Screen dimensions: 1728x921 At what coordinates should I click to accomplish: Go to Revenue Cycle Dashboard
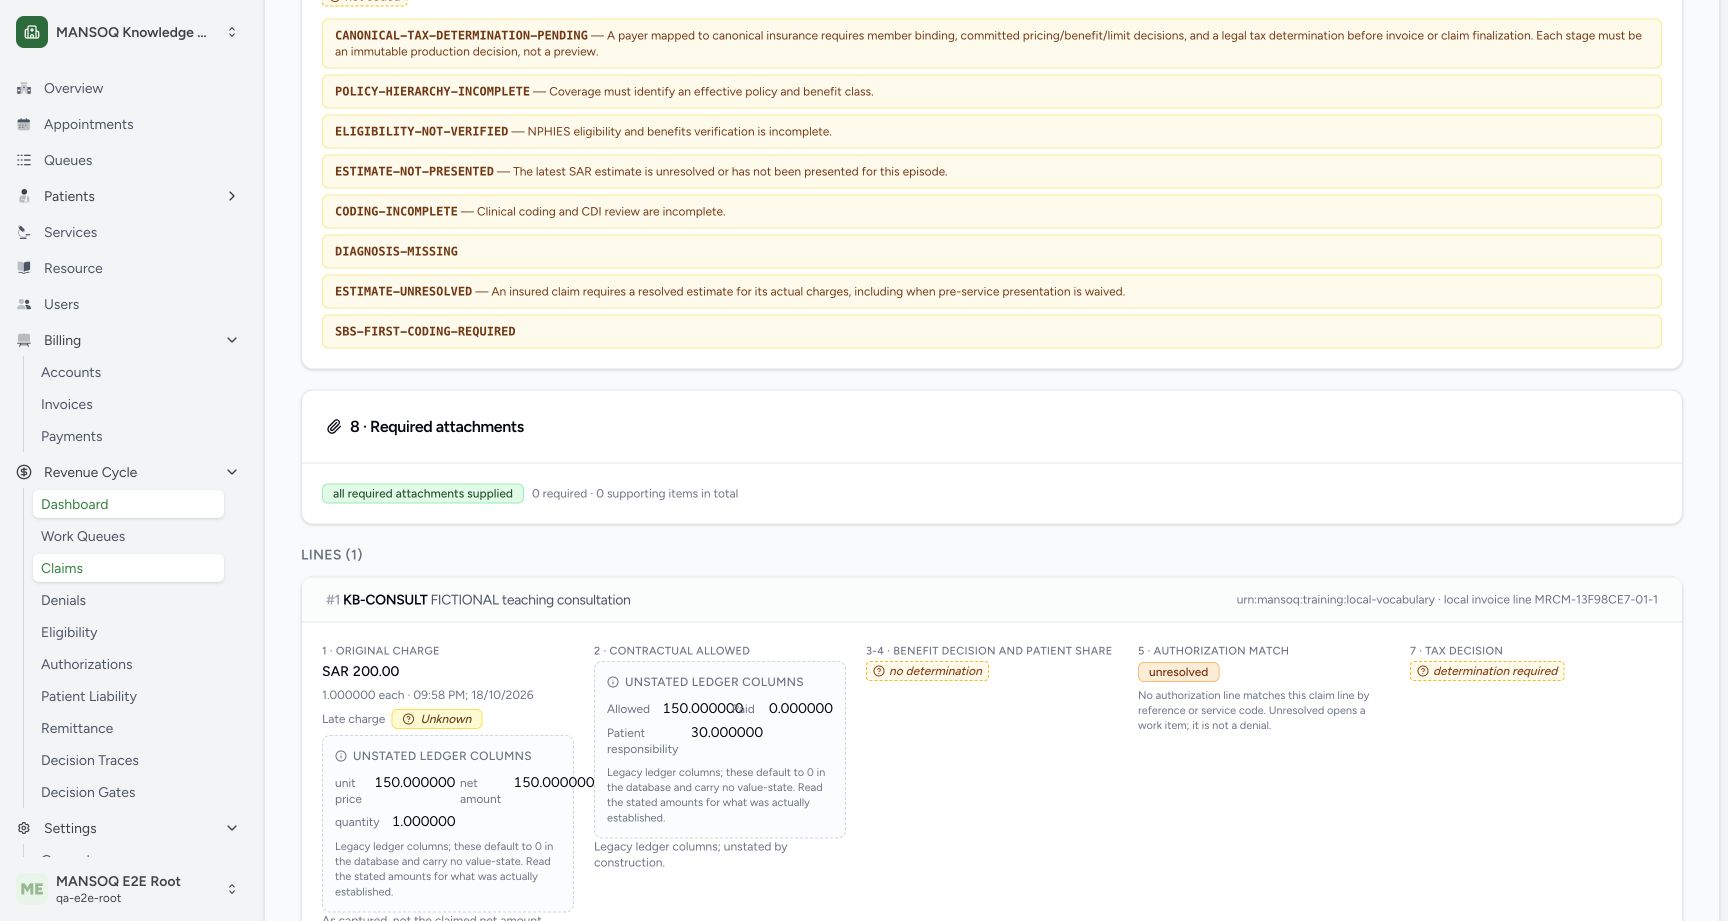pos(128,504)
